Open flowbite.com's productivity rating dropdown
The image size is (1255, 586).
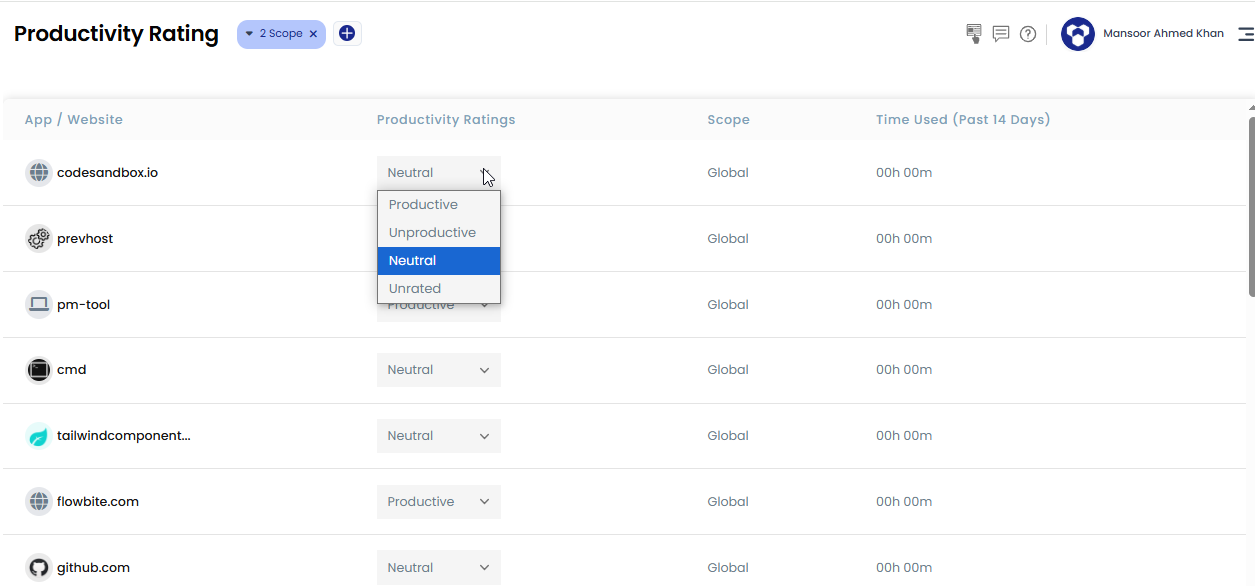click(438, 501)
